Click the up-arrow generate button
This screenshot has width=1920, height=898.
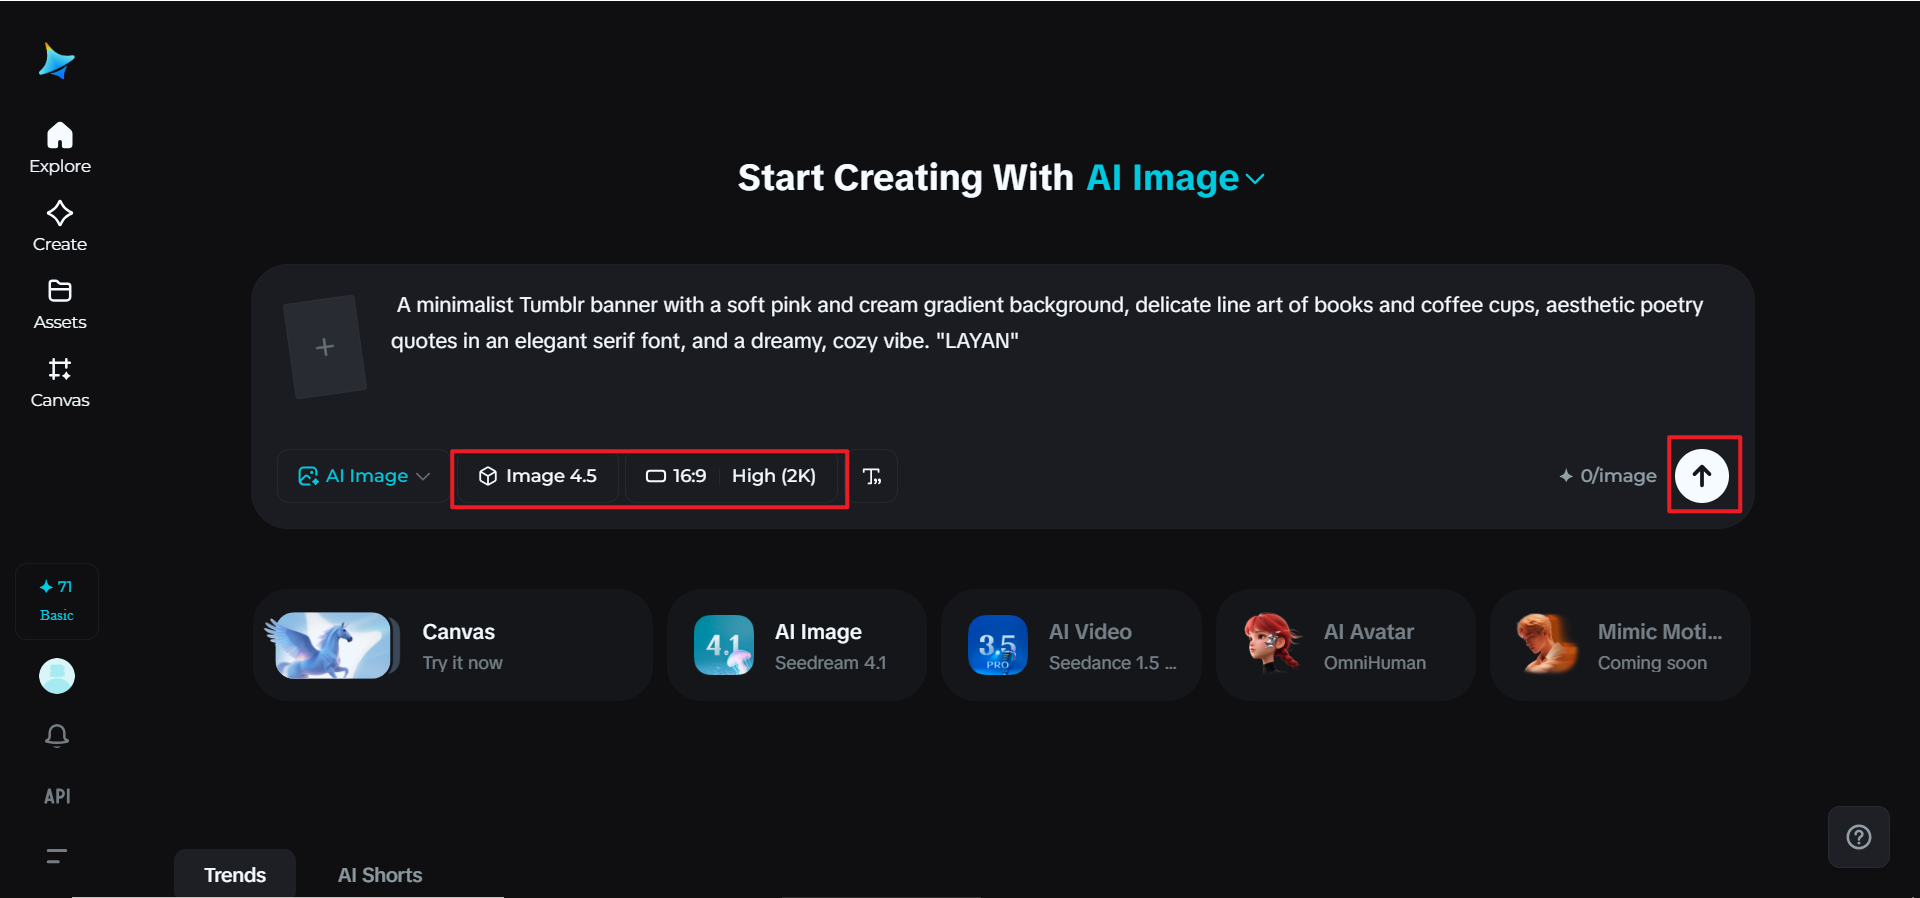click(1702, 476)
